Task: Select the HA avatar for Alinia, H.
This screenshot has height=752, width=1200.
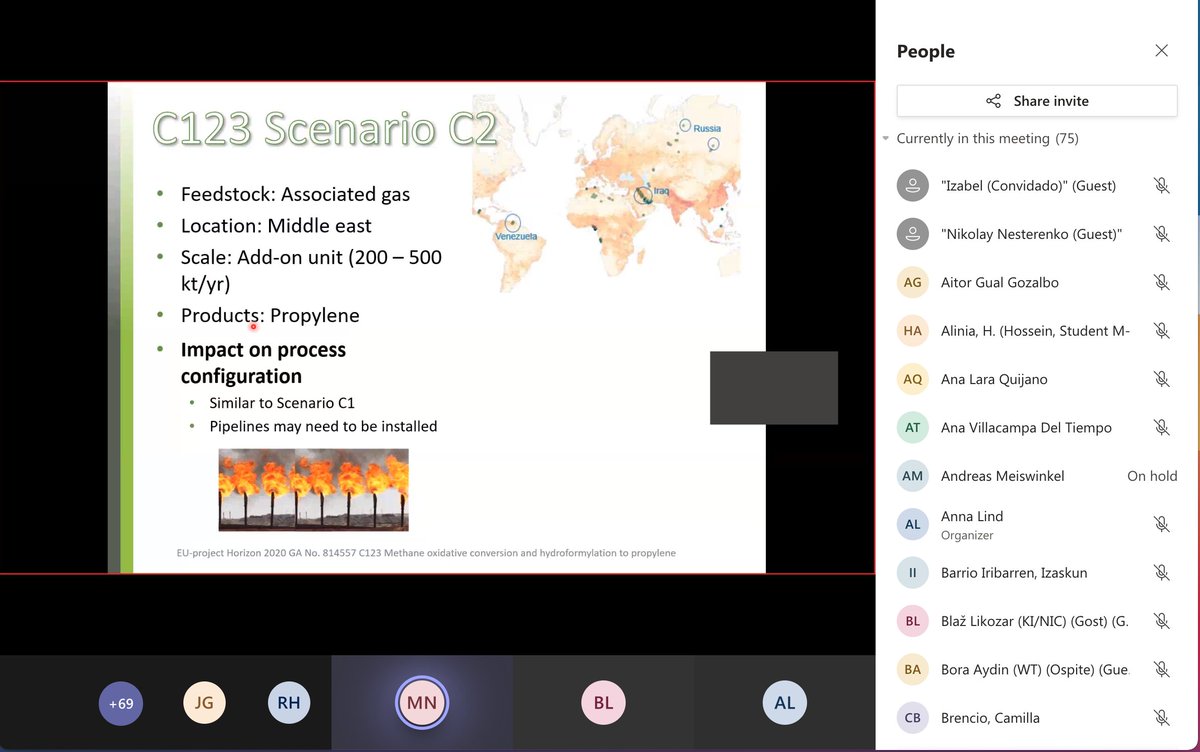Action: pyautogui.click(x=913, y=331)
